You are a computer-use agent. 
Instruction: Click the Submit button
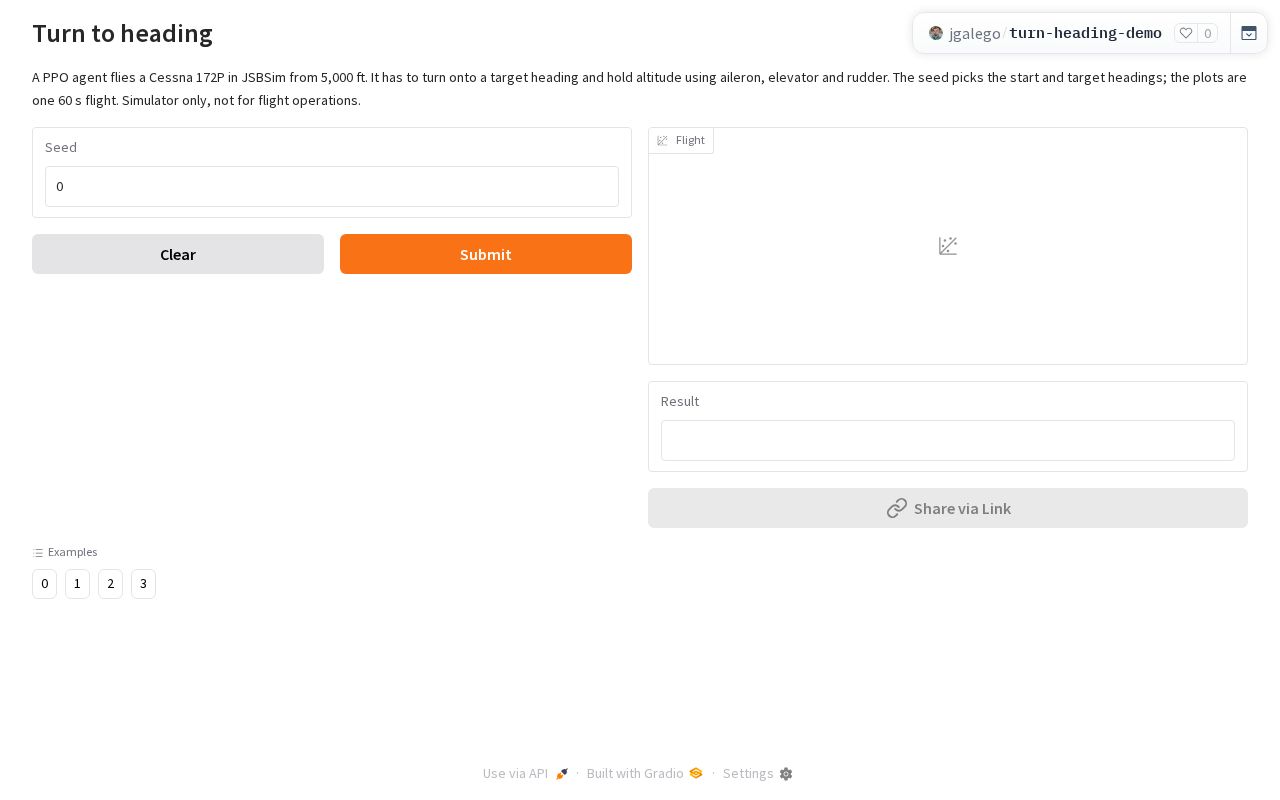click(x=486, y=254)
